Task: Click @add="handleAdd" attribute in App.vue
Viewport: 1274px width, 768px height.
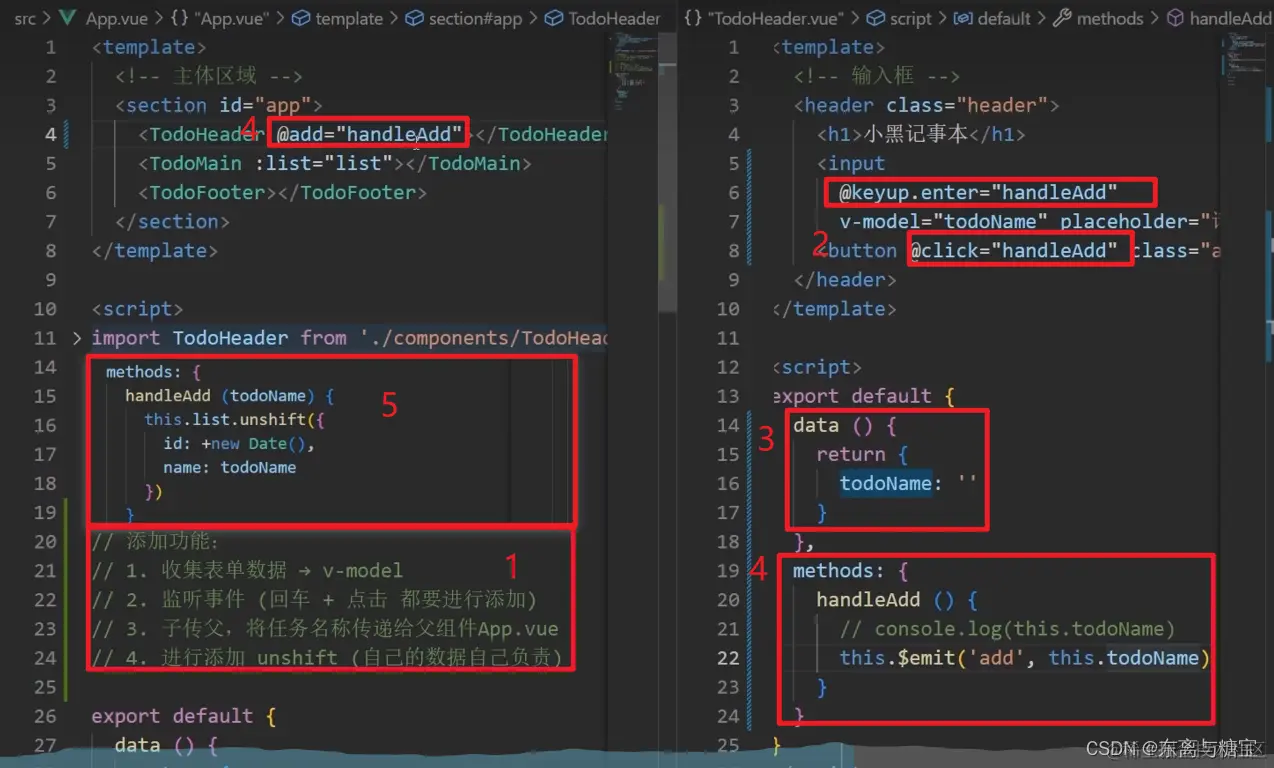Action: pyautogui.click(x=370, y=134)
